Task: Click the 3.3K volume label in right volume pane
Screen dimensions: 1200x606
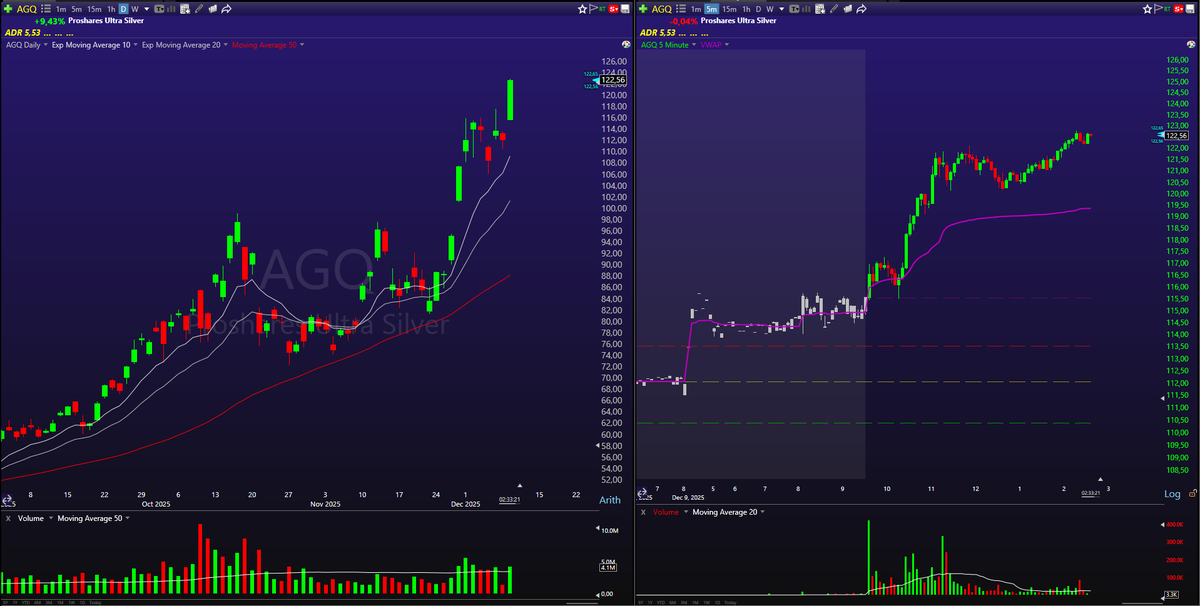Action: [x=1172, y=596]
